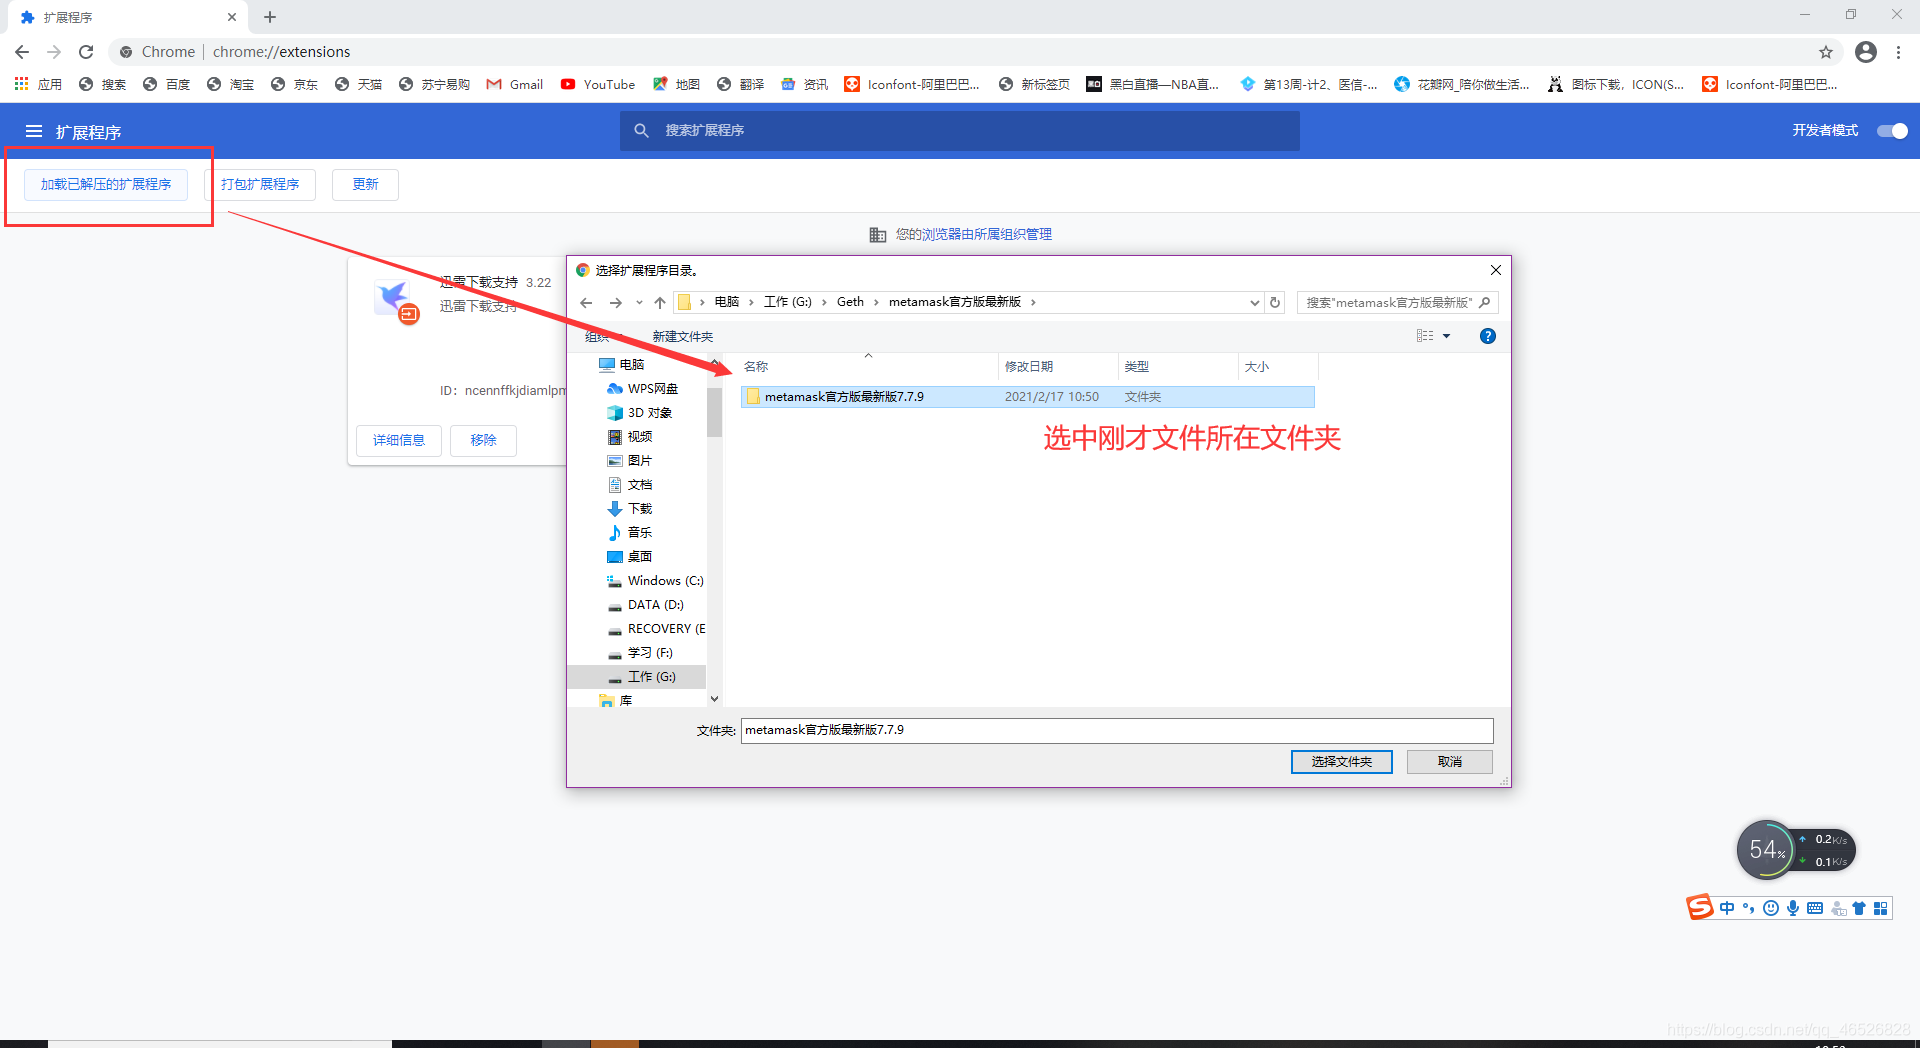Click 移除 to remove the extension
The image size is (1920, 1048).
[483, 441]
